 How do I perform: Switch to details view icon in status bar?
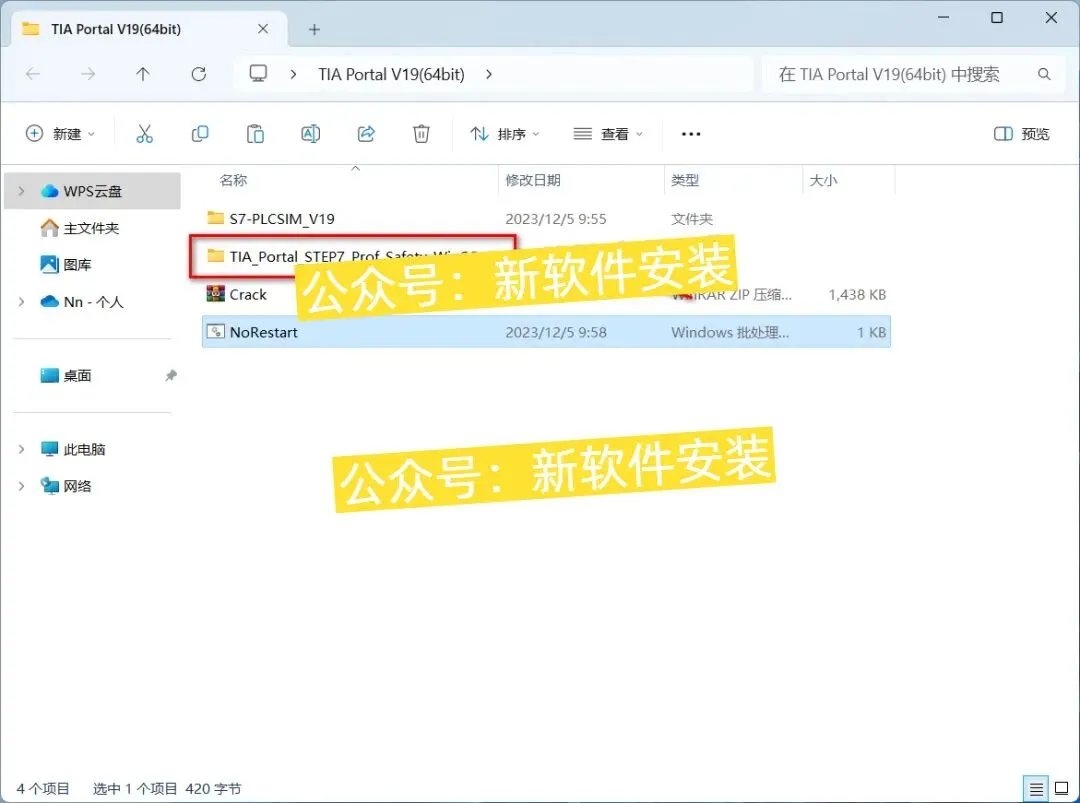(1035, 789)
